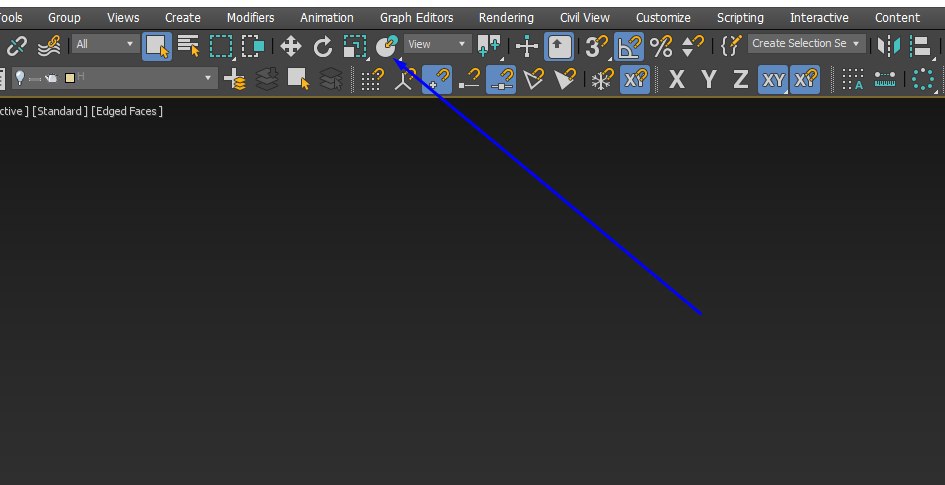Click the Unlink Selection icon
This screenshot has height=485, width=945.
[16, 45]
